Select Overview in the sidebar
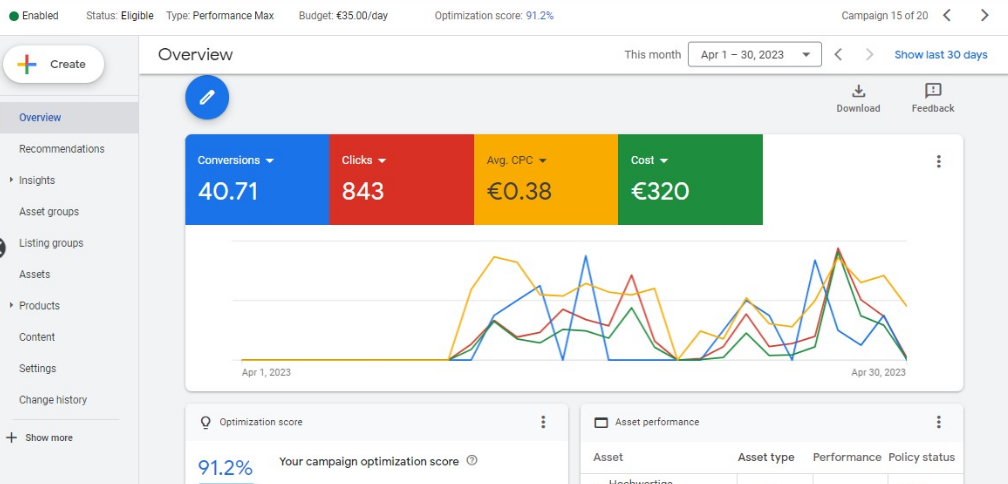1008x484 pixels. [x=69, y=118]
